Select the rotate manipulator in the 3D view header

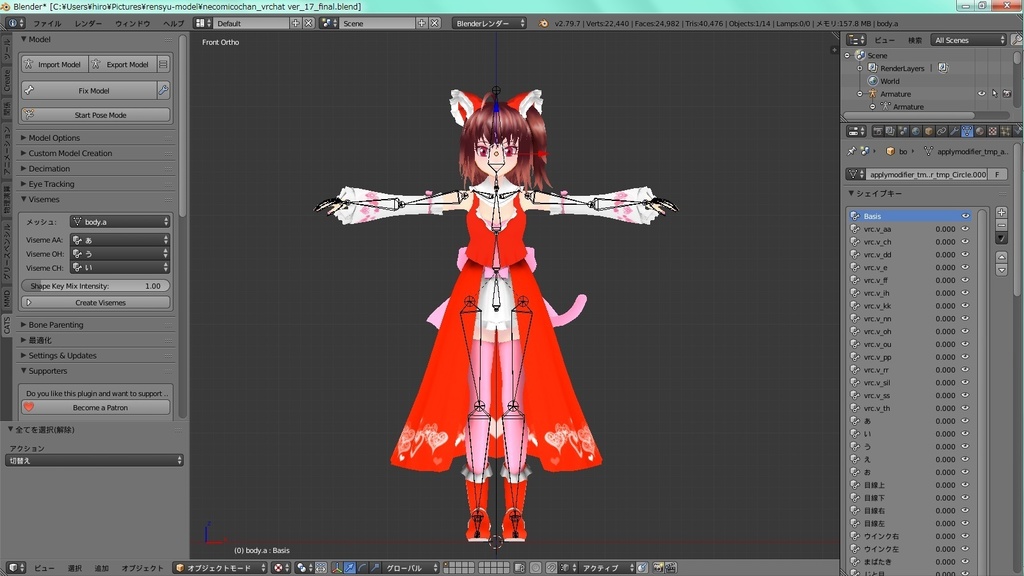pyautogui.click(x=361, y=568)
